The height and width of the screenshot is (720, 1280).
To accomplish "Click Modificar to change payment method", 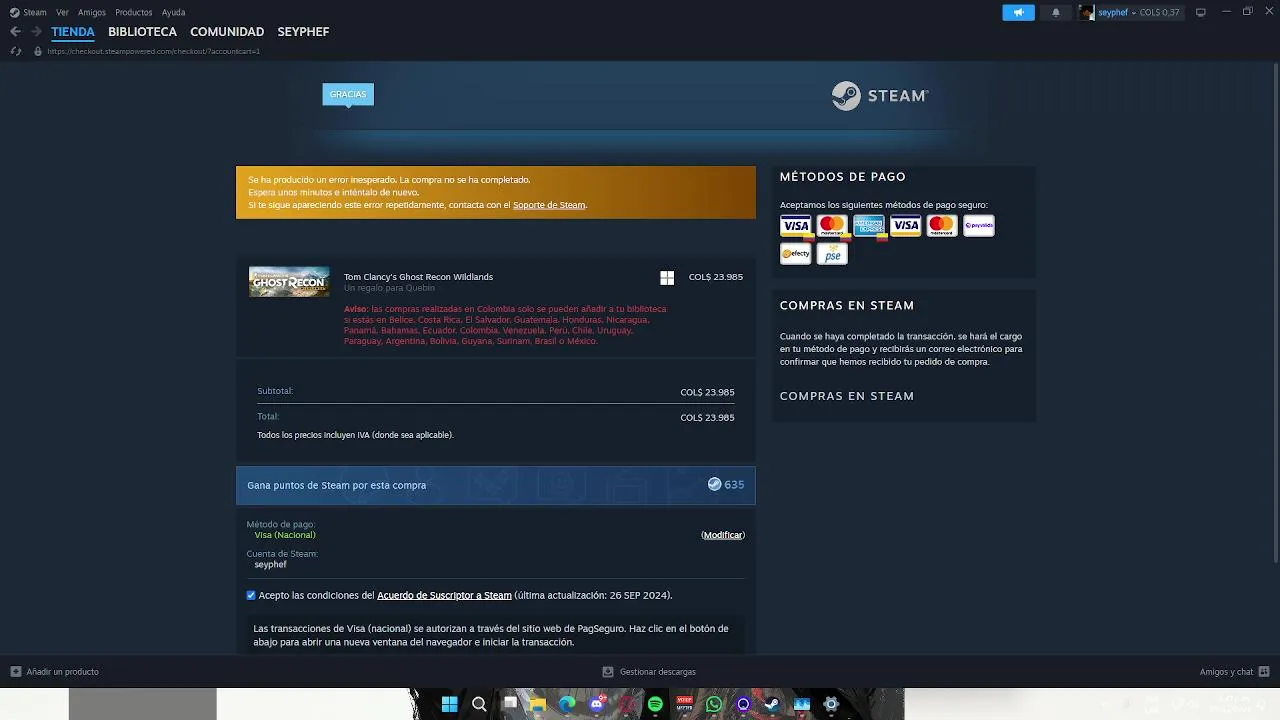I will tap(723, 535).
